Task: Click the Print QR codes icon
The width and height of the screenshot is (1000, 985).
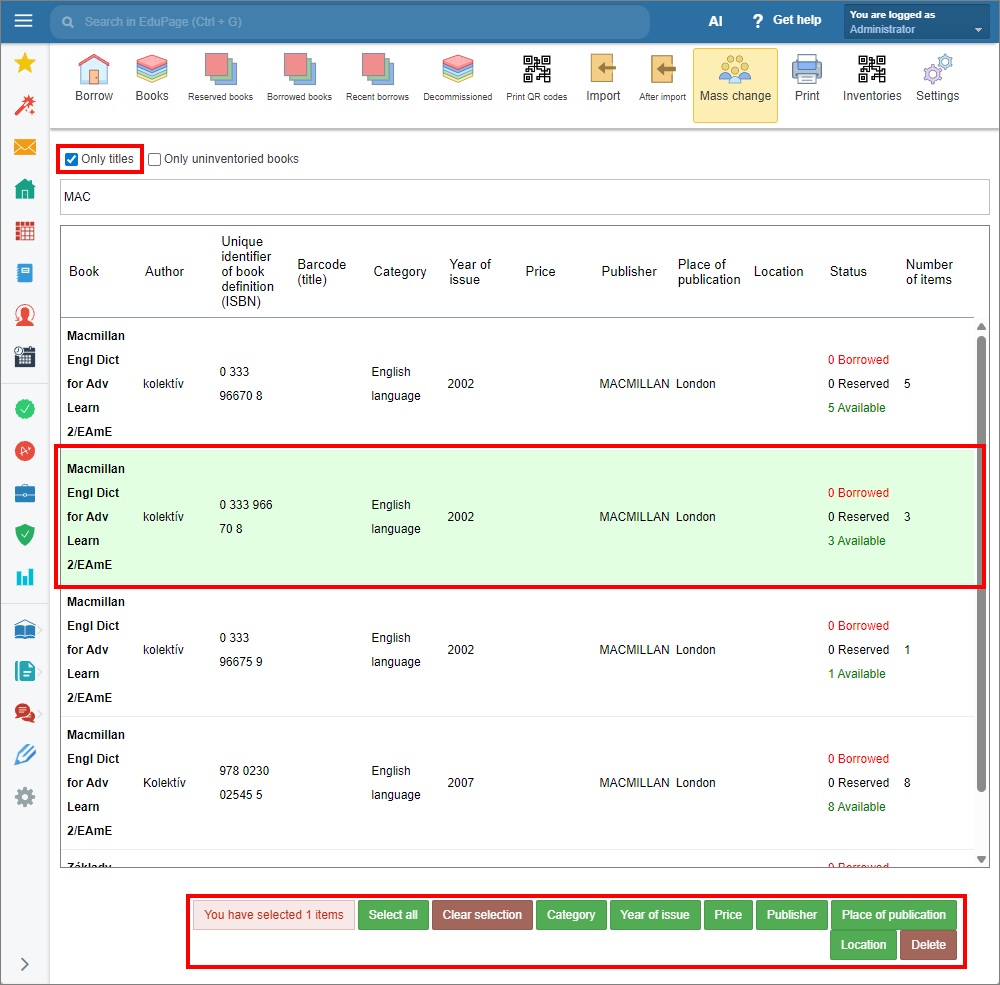Action: [x=536, y=78]
